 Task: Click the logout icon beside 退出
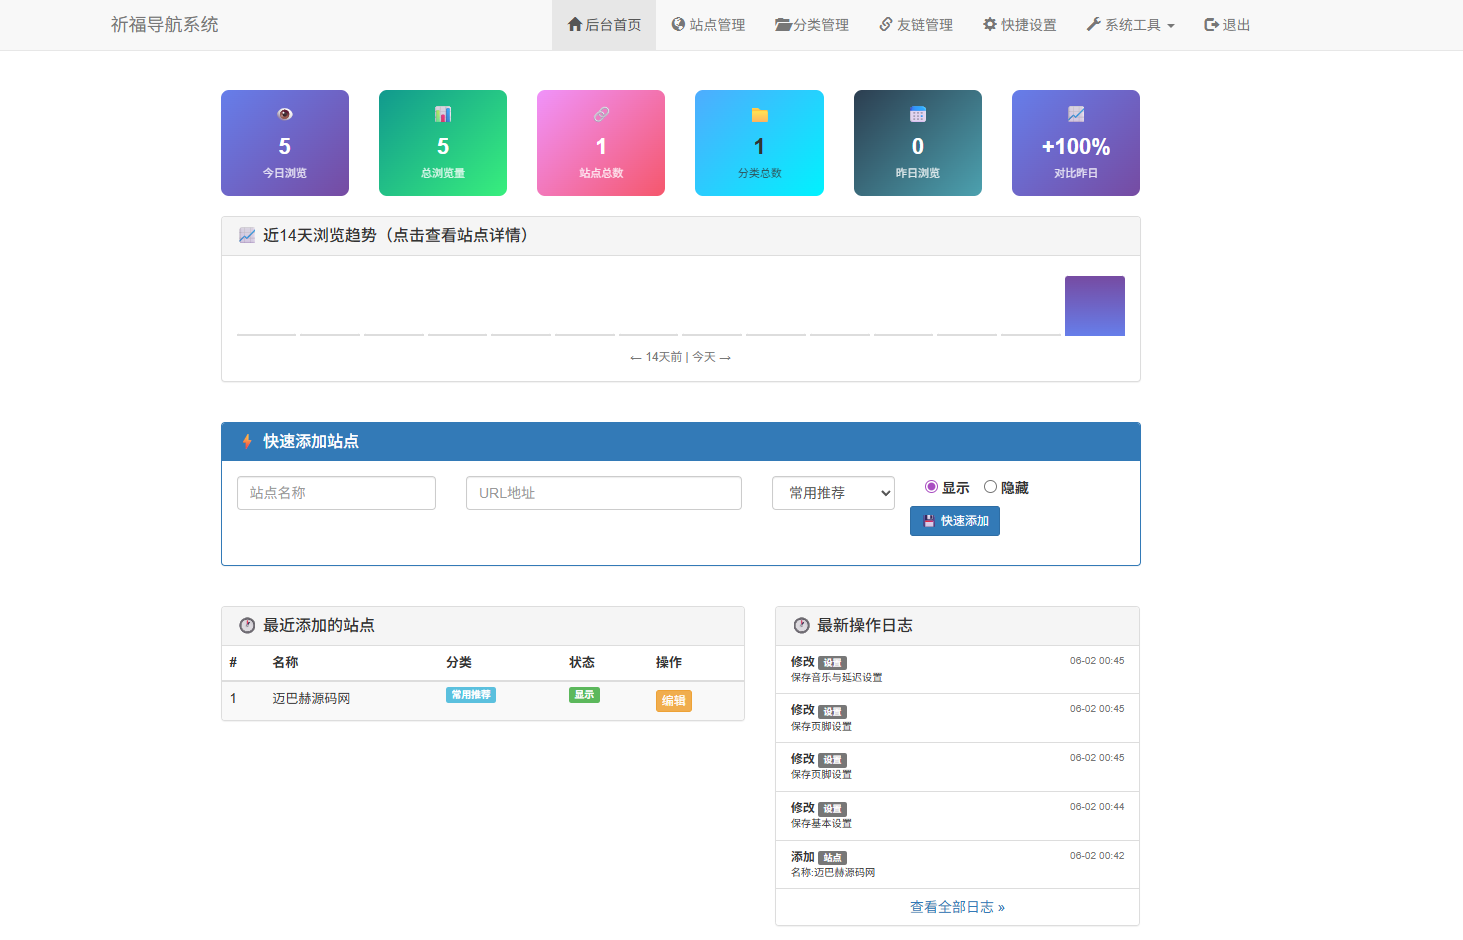point(1211,24)
